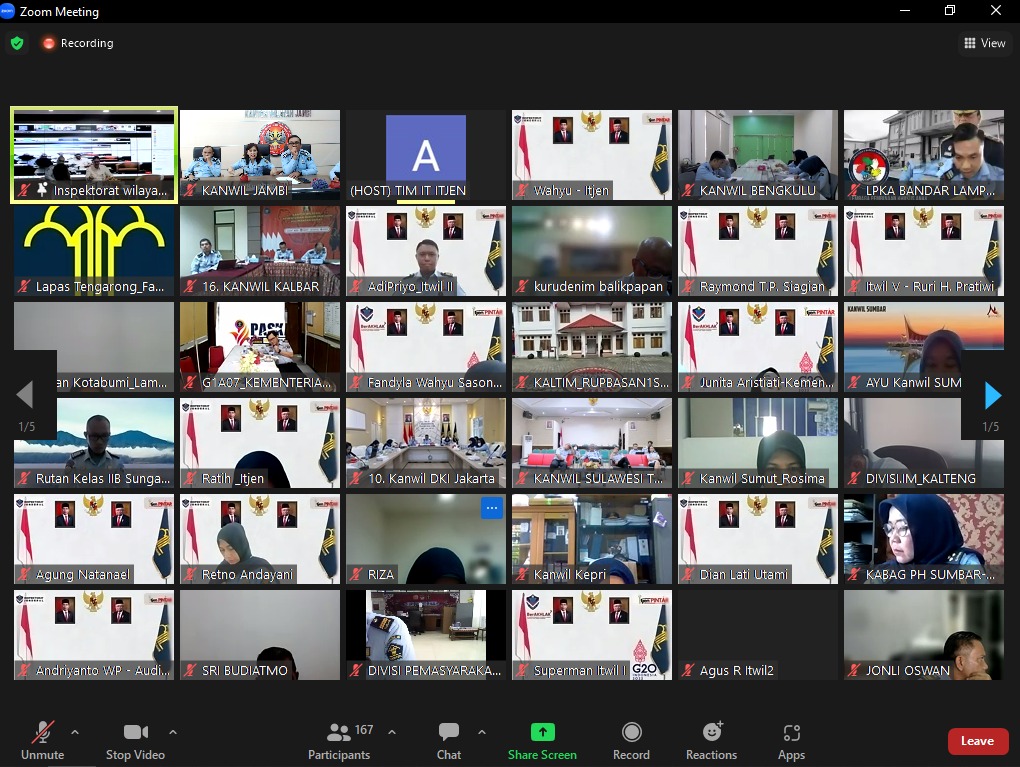
Task: Expand the arrow next to Chat
Action: [x=482, y=731]
